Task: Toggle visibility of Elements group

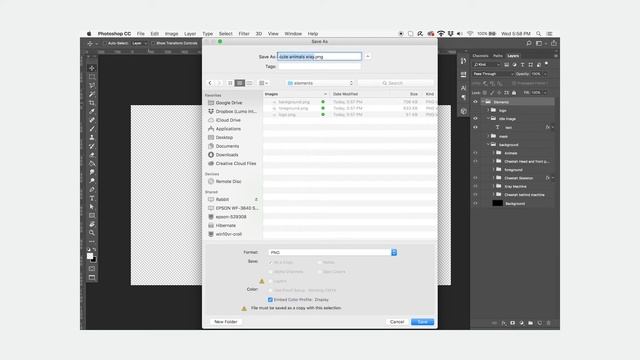Action: pyautogui.click(x=475, y=102)
